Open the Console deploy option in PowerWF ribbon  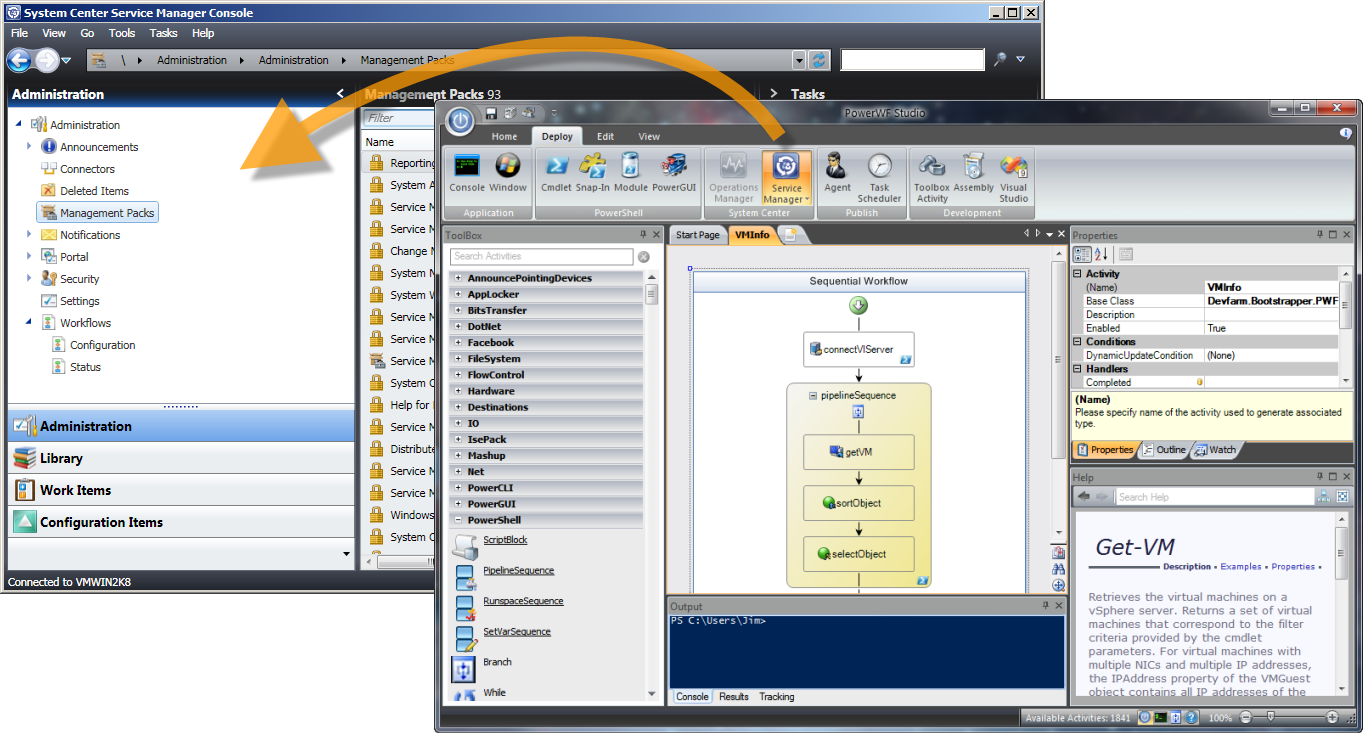467,173
